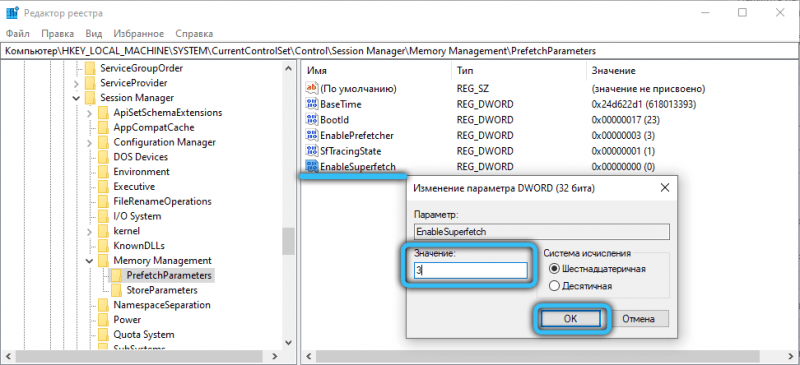Select the Power tree item
This screenshot has width=800, height=365.
click(127, 320)
